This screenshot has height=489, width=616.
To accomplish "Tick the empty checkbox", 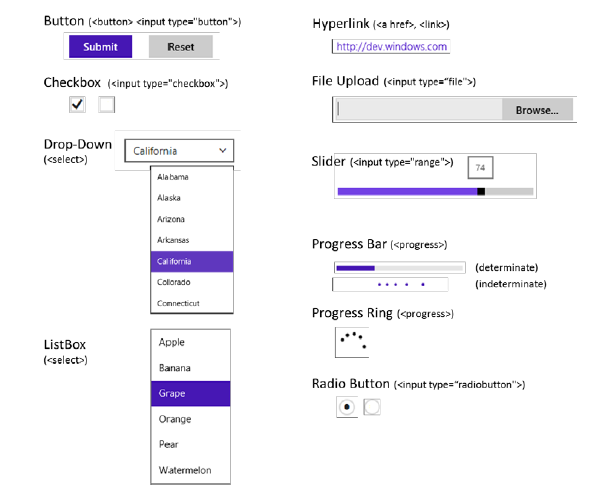I will 106,104.
